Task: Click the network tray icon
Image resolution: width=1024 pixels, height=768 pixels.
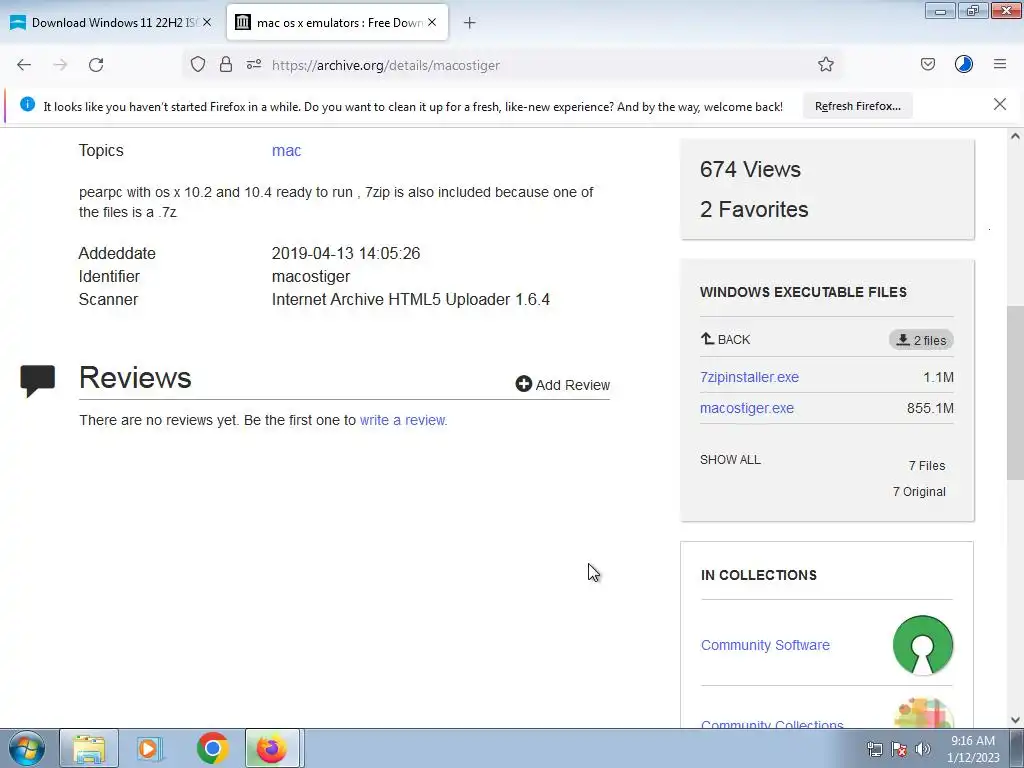Action: tap(874, 749)
